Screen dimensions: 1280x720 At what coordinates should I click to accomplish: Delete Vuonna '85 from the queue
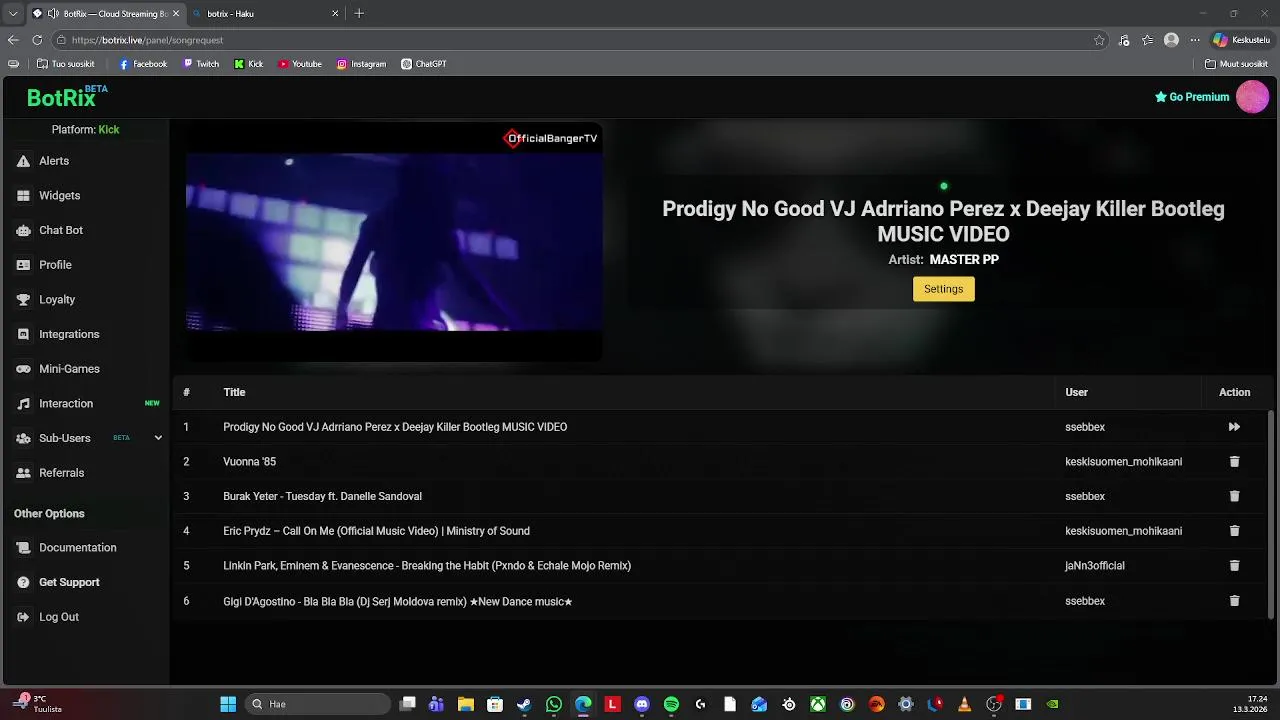coord(1234,462)
